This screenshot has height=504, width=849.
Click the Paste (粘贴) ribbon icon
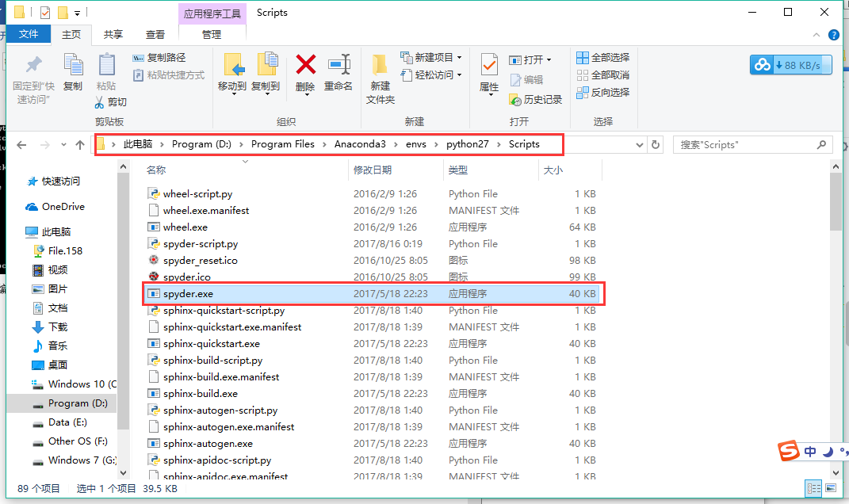click(x=106, y=66)
